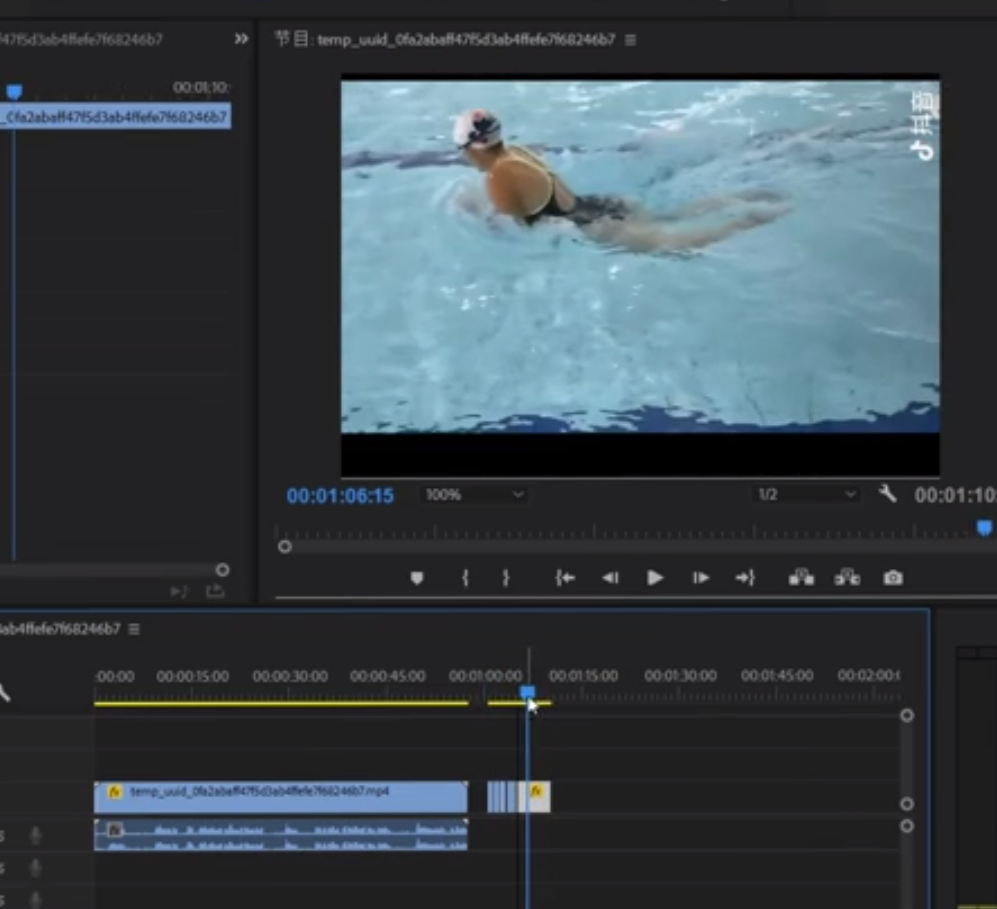Step forward one frame
997x909 pixels.
point(701,578)
